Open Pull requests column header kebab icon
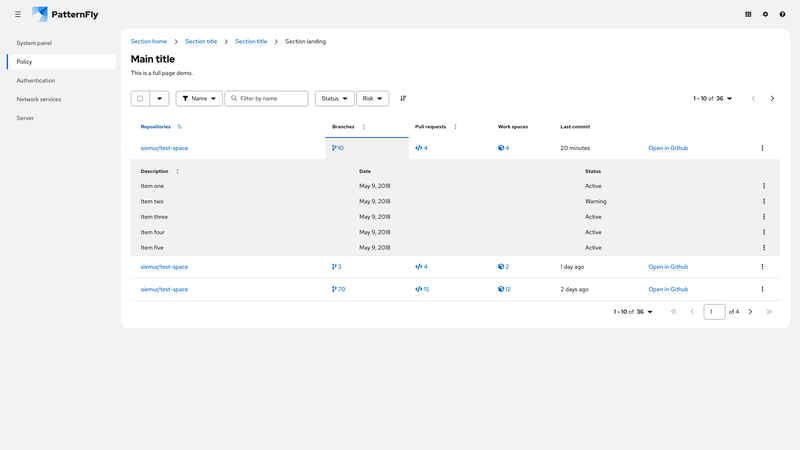 pos(455,127)
